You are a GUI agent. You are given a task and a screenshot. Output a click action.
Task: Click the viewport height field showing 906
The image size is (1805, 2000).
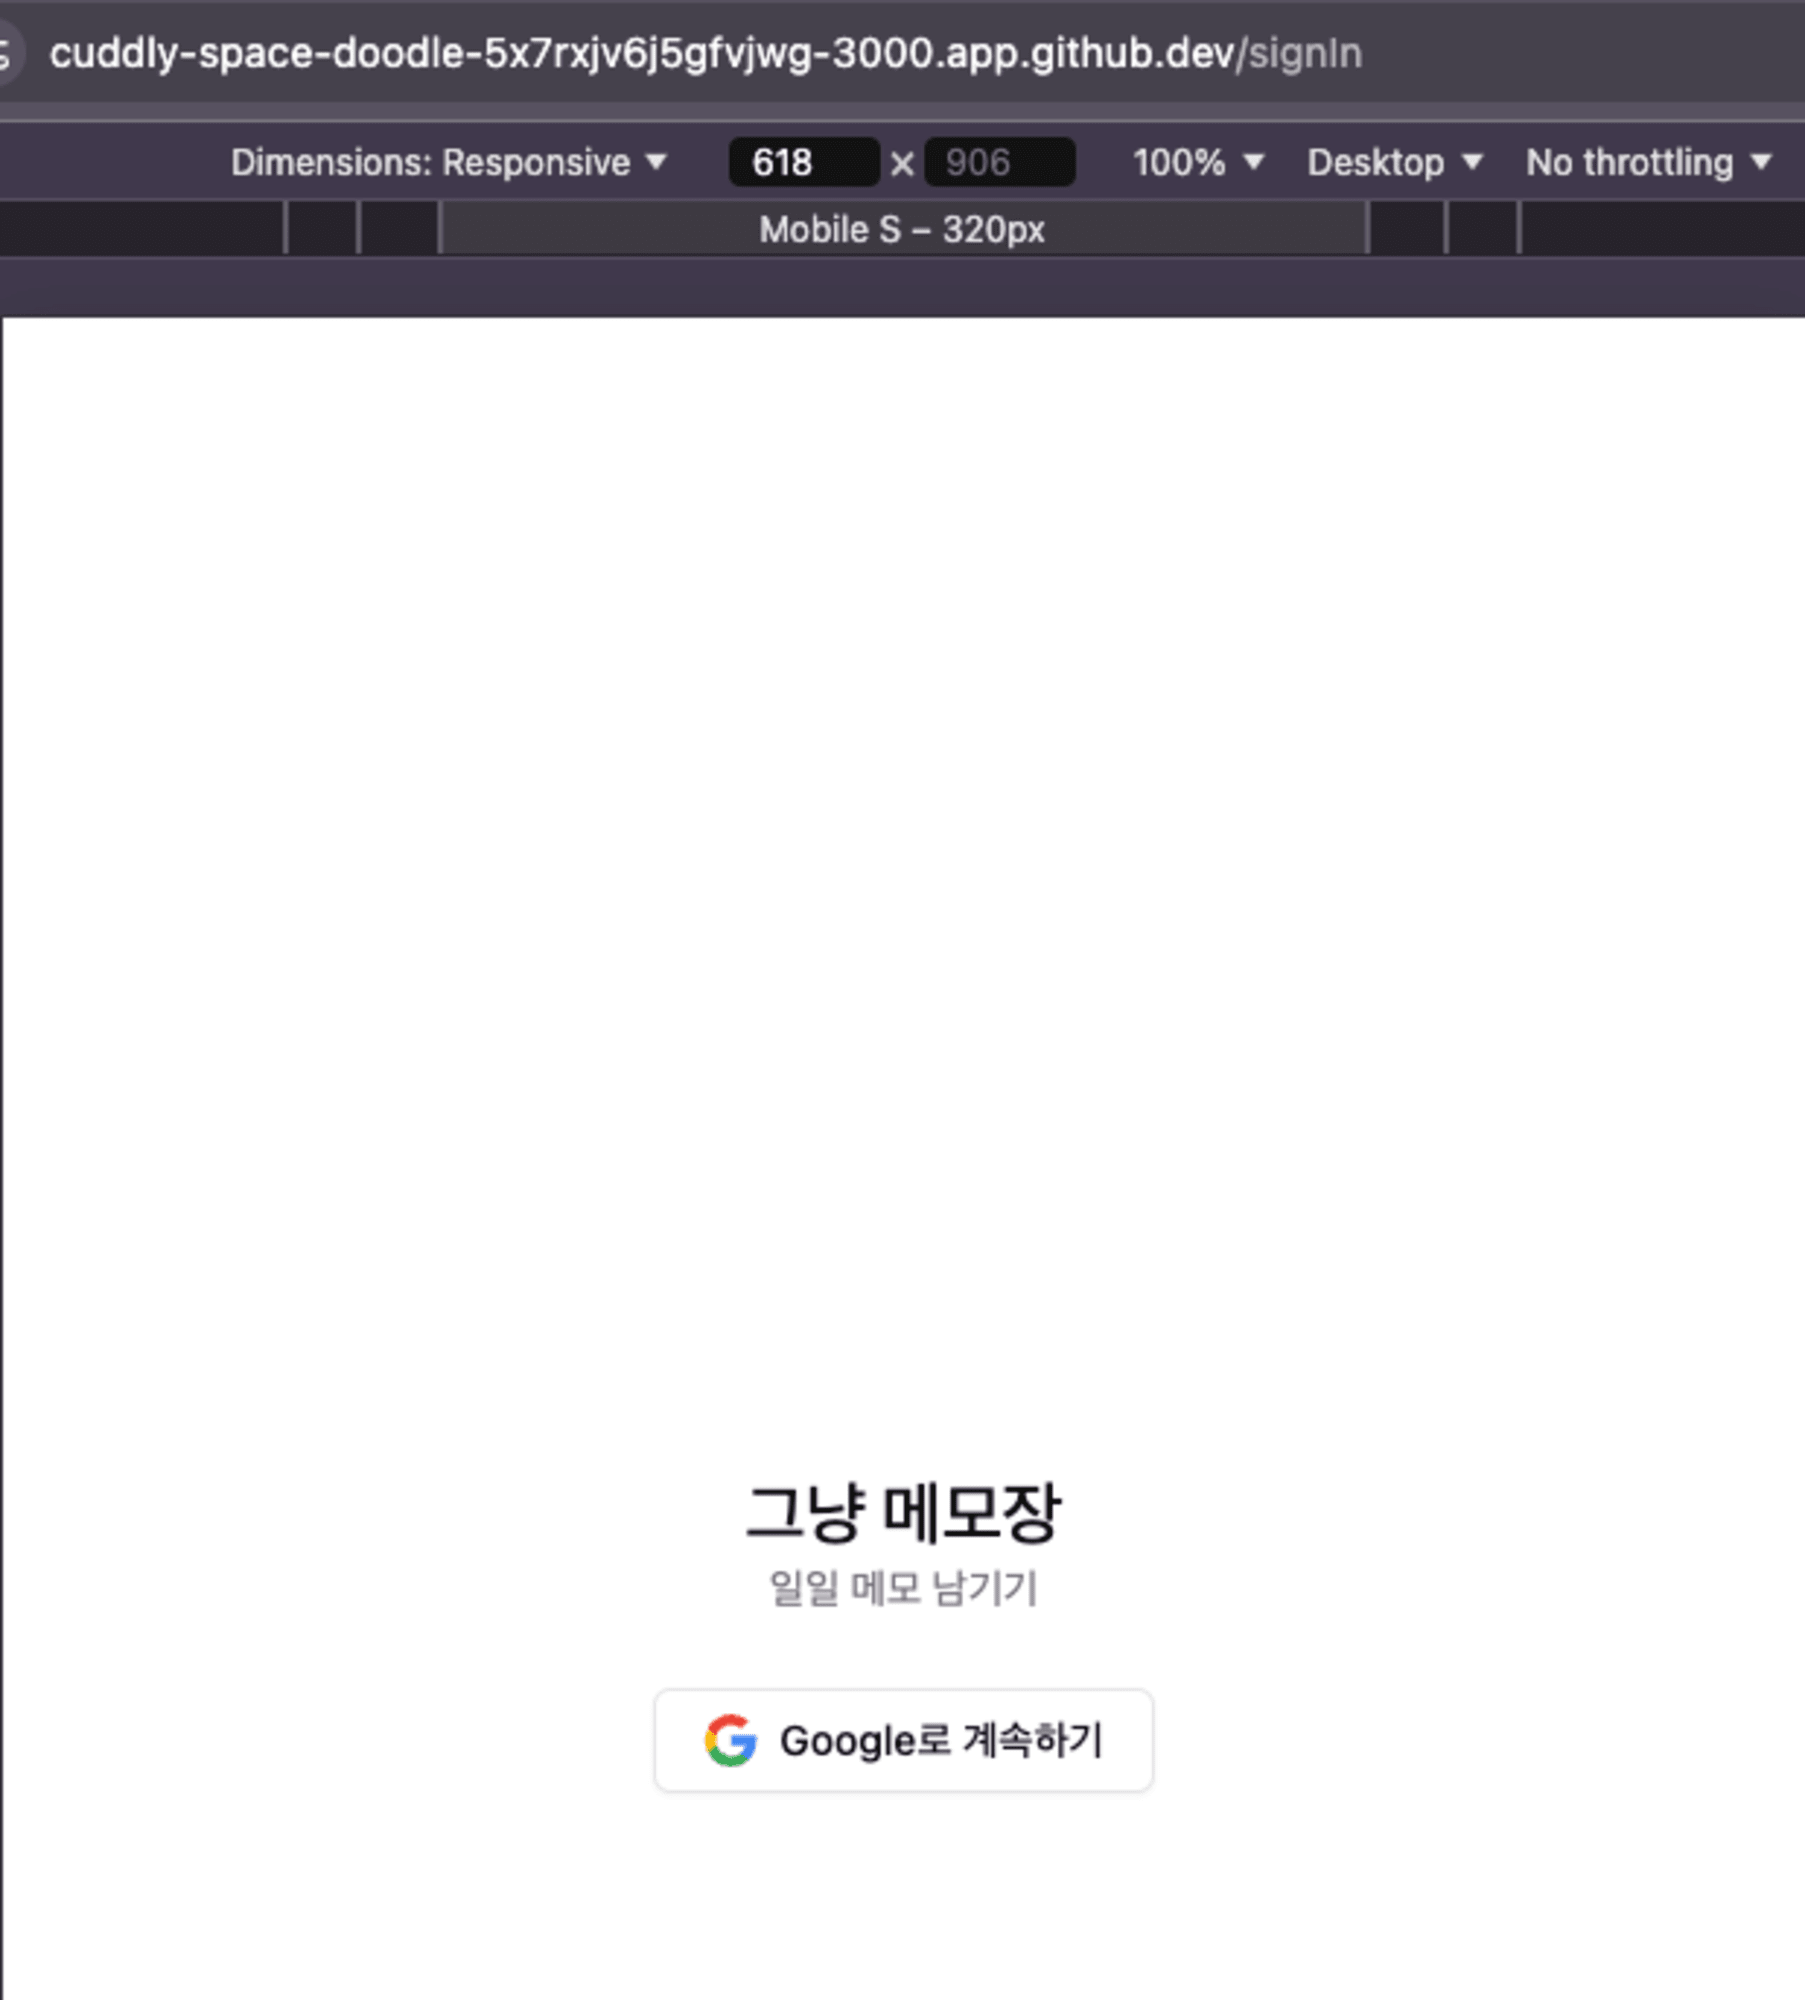(x=999, y=162)
